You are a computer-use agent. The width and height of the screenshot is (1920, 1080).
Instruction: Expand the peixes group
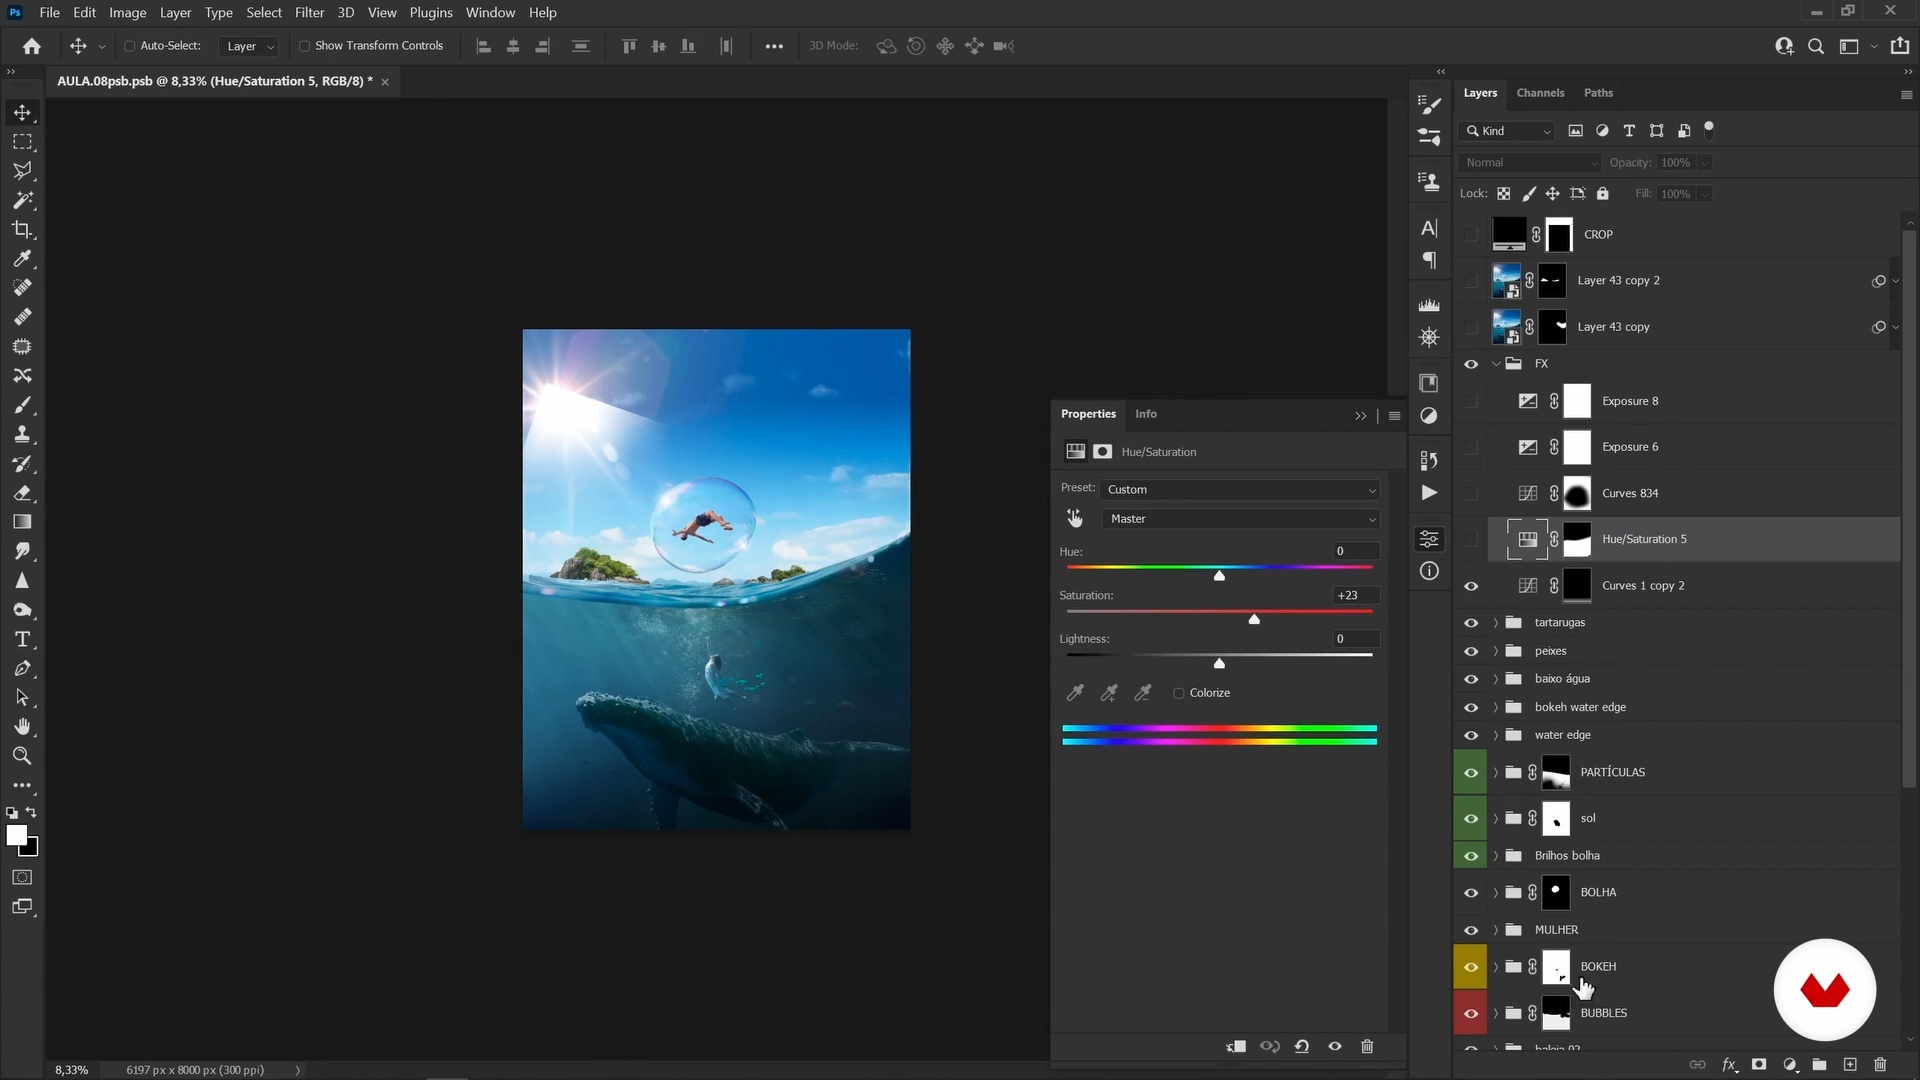click(x=1497, y=651)
